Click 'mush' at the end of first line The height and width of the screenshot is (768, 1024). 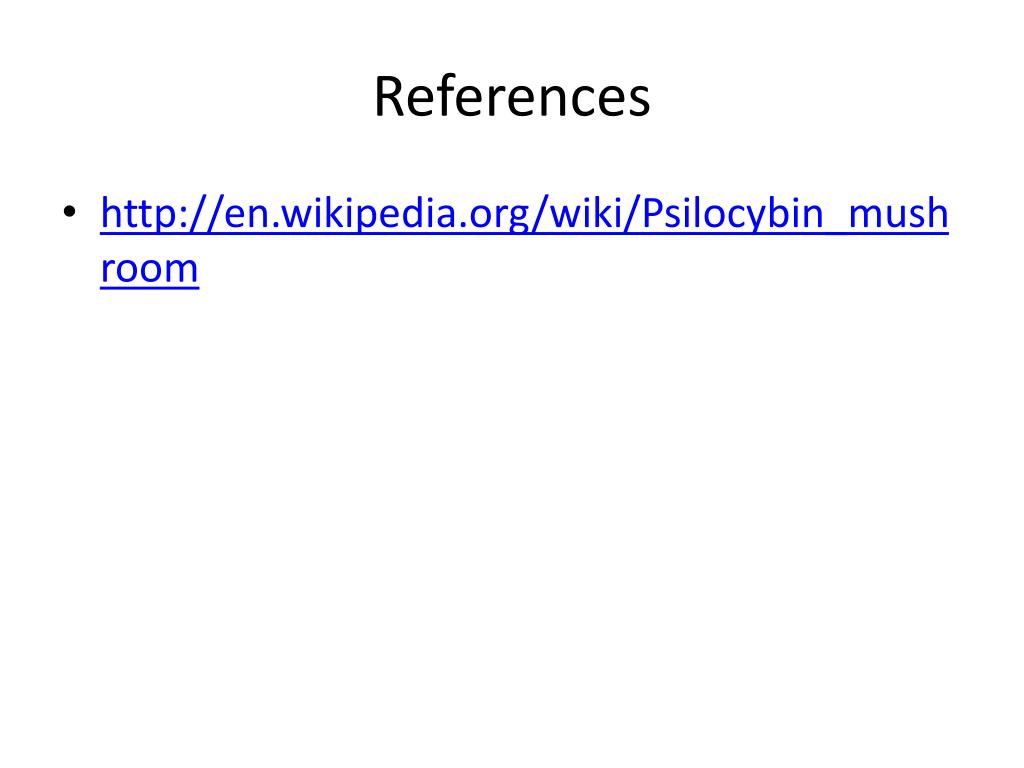point(898,214)
